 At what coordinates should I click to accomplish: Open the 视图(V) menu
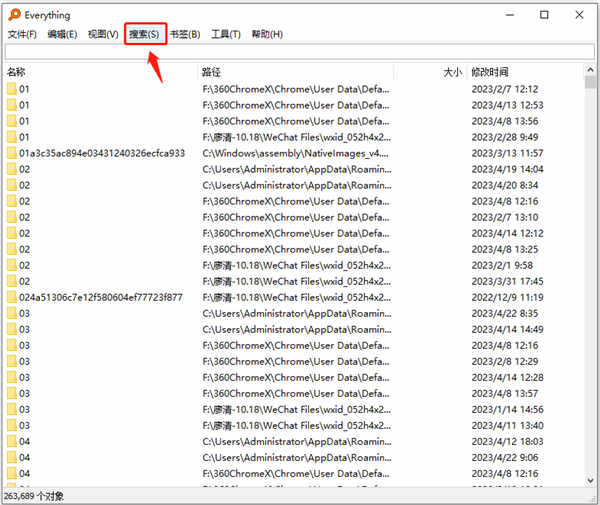point(103,34)
